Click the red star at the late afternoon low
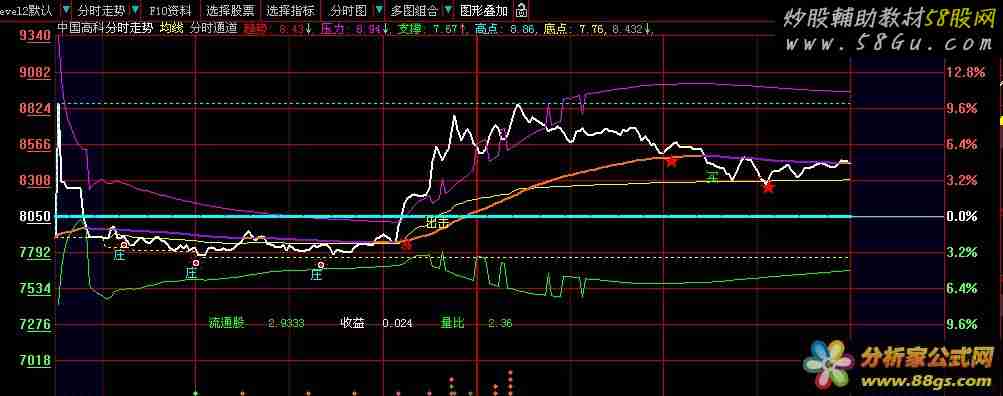Screen dimensions: 1003x396 coord(768,187)
